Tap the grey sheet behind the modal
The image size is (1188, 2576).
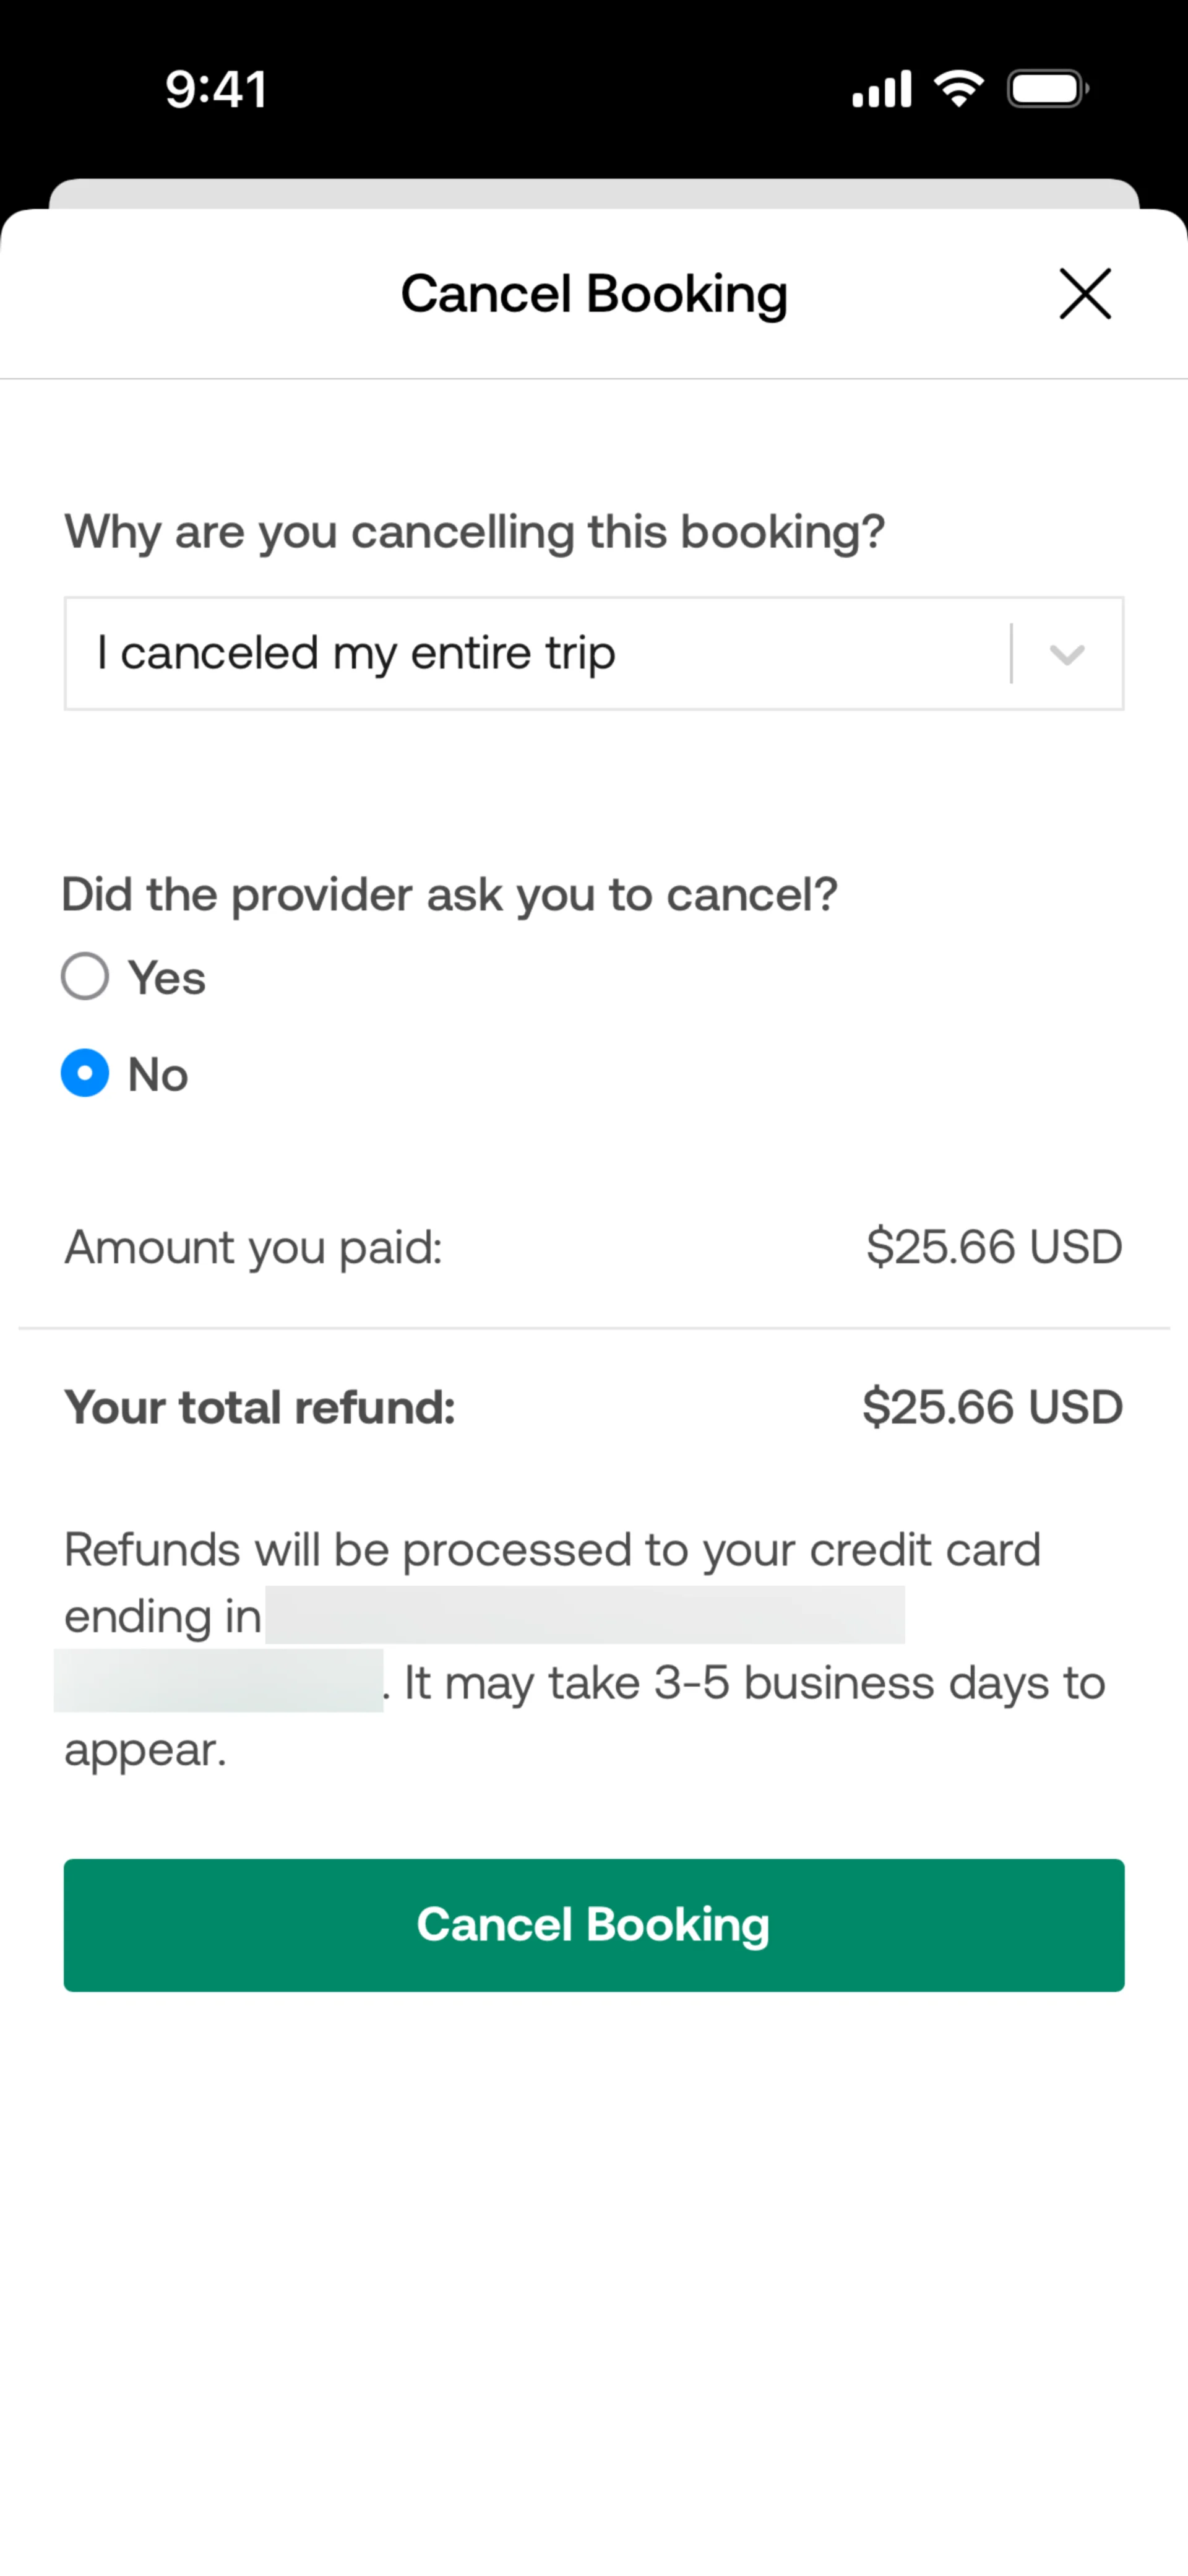[x=594, y=193]
